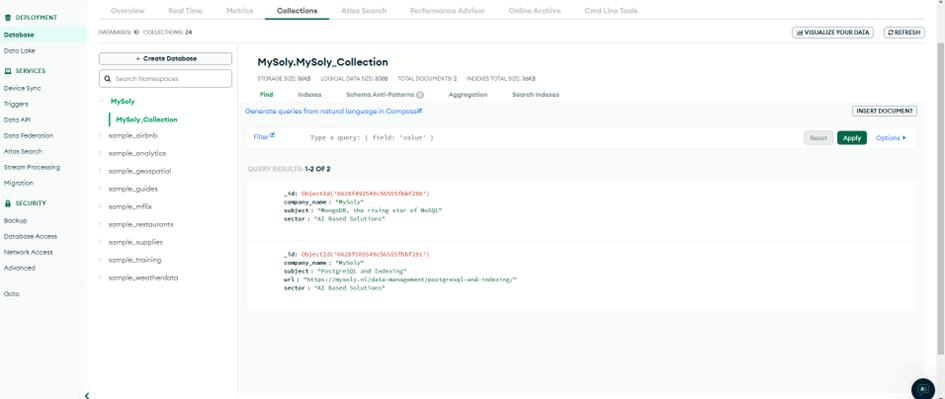This screenshot has width=945, height=399.
Task: Reset the query filter
Action: pyautogui.click(x=818, y=138)
